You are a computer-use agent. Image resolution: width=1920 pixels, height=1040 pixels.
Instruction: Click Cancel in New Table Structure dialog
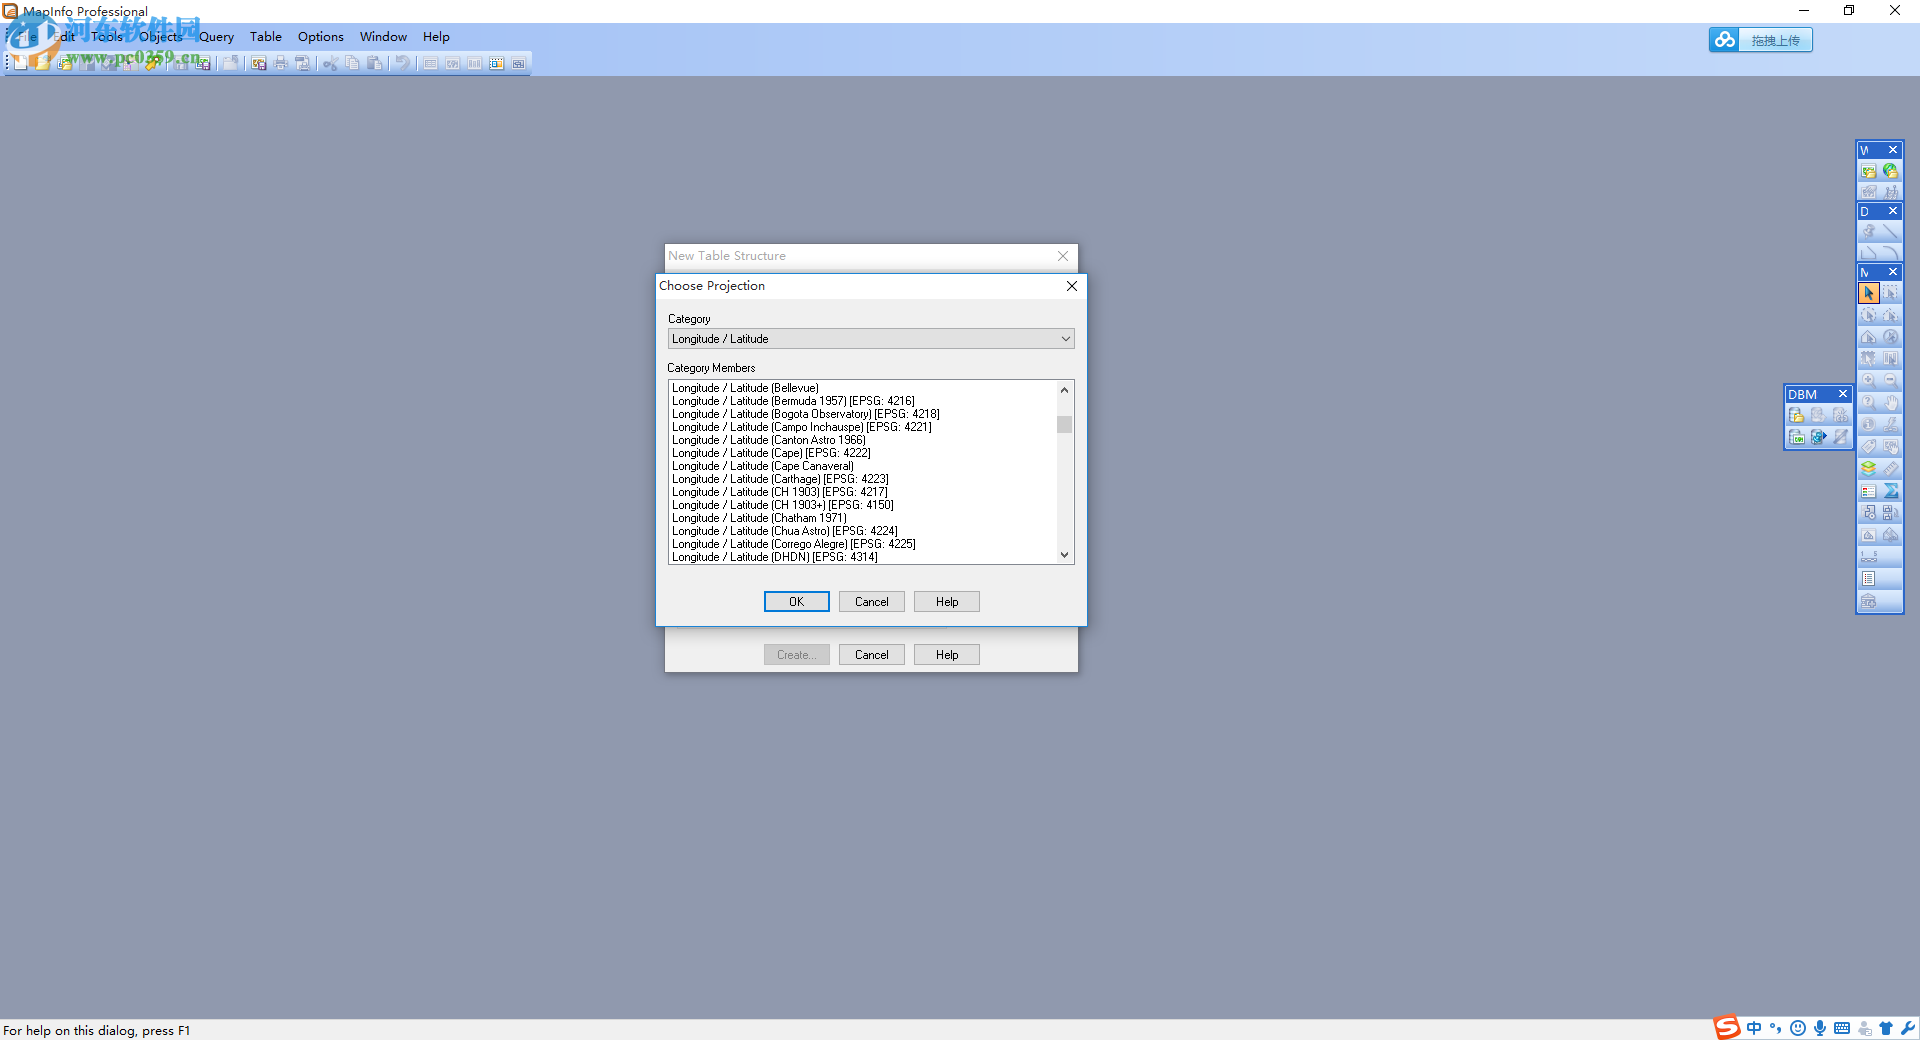[x=871, y=655]
